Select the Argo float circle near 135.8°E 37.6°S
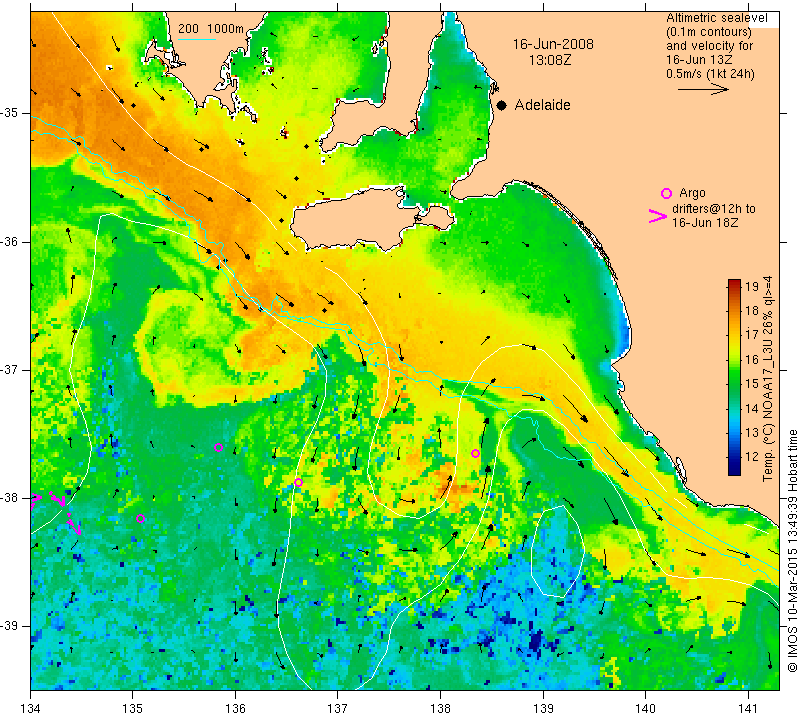This screenshot has height=720, width=800. point(218,448)
